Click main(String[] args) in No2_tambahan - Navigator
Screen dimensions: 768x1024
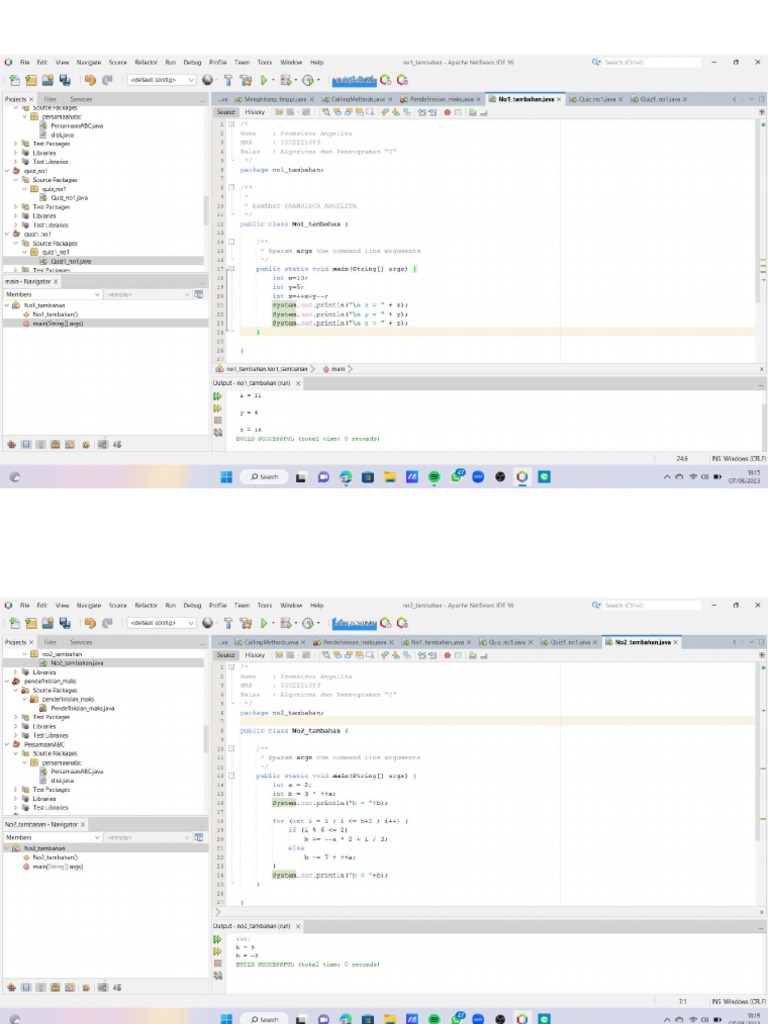point(58,866)
